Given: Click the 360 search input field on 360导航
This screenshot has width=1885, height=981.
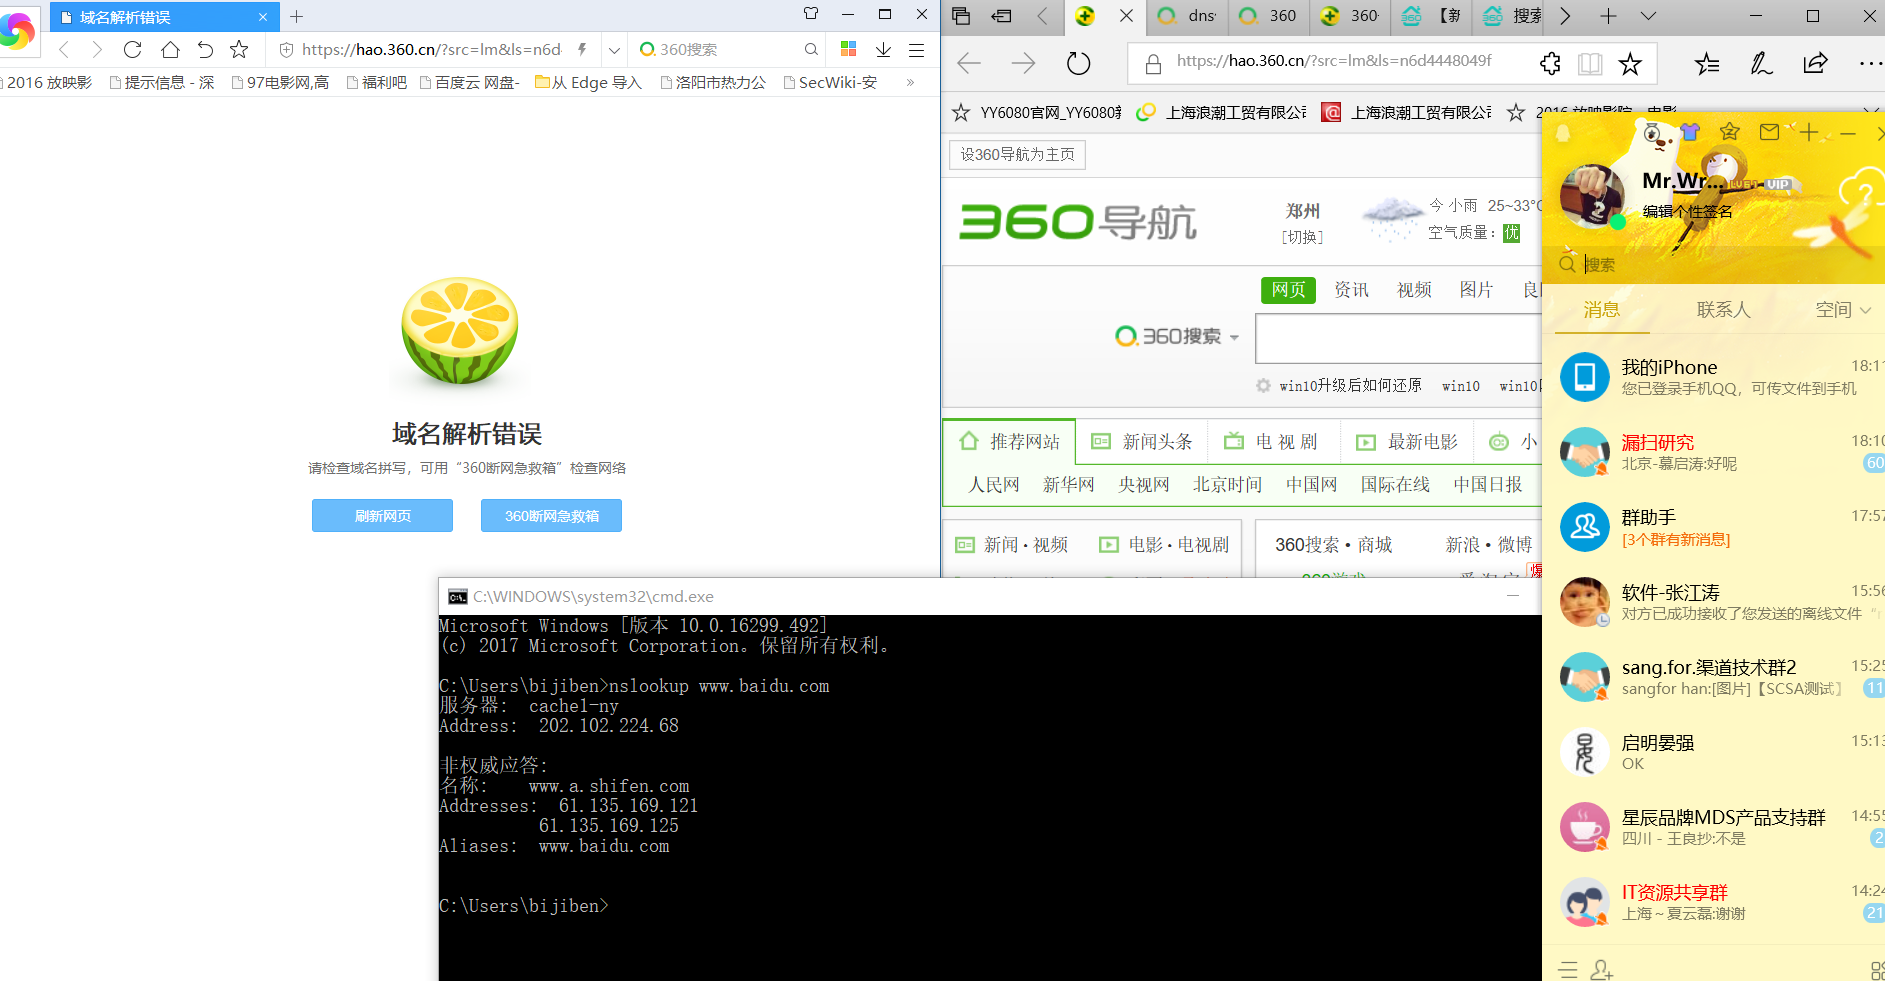Looking at the screenshot, I should pyautogui.click(x=1398, y=338).
